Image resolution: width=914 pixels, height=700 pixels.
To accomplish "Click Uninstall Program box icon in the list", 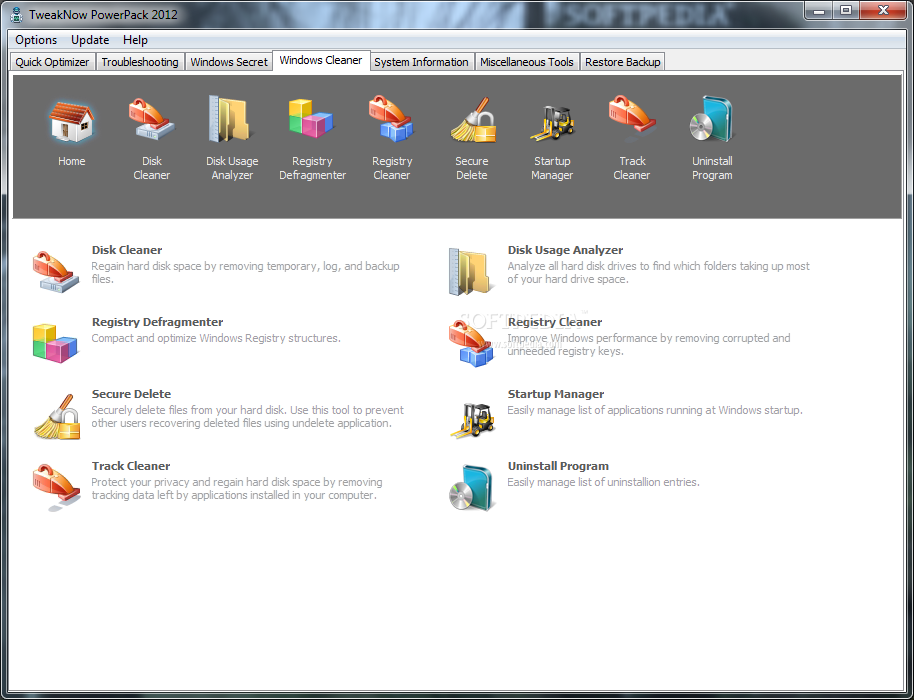I will click(471, 487).
